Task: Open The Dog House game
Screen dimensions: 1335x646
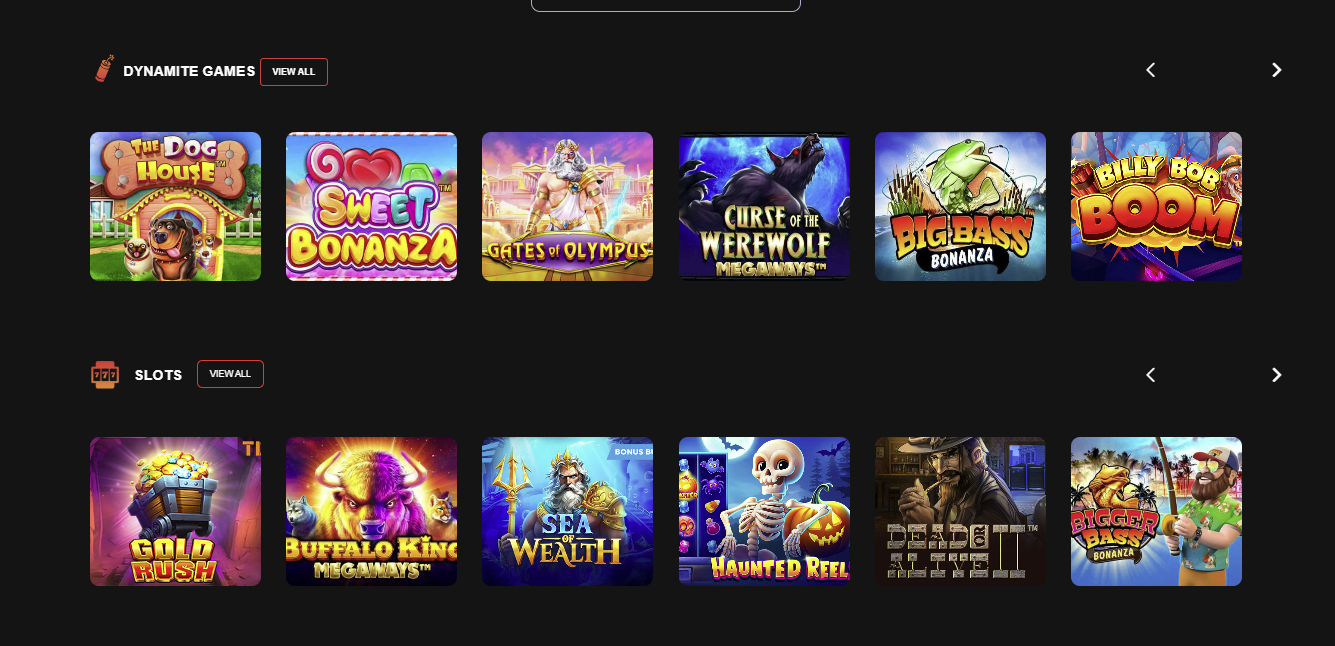Action: (x=175, y=207)
